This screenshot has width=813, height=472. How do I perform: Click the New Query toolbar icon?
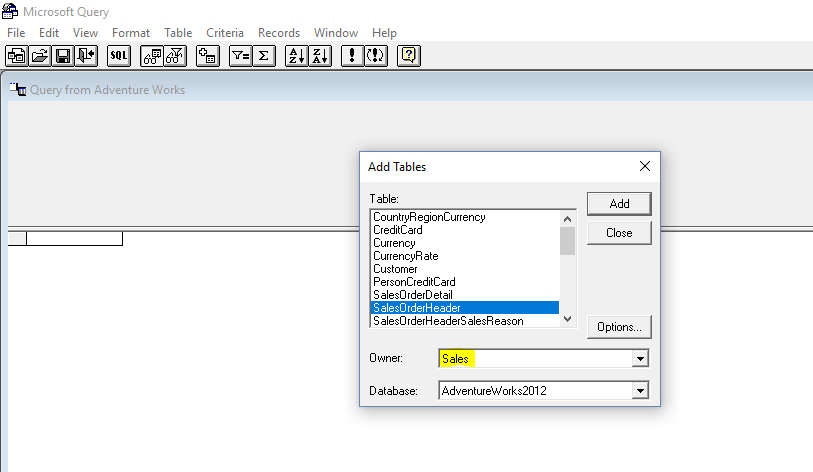[x=17, y=56]
